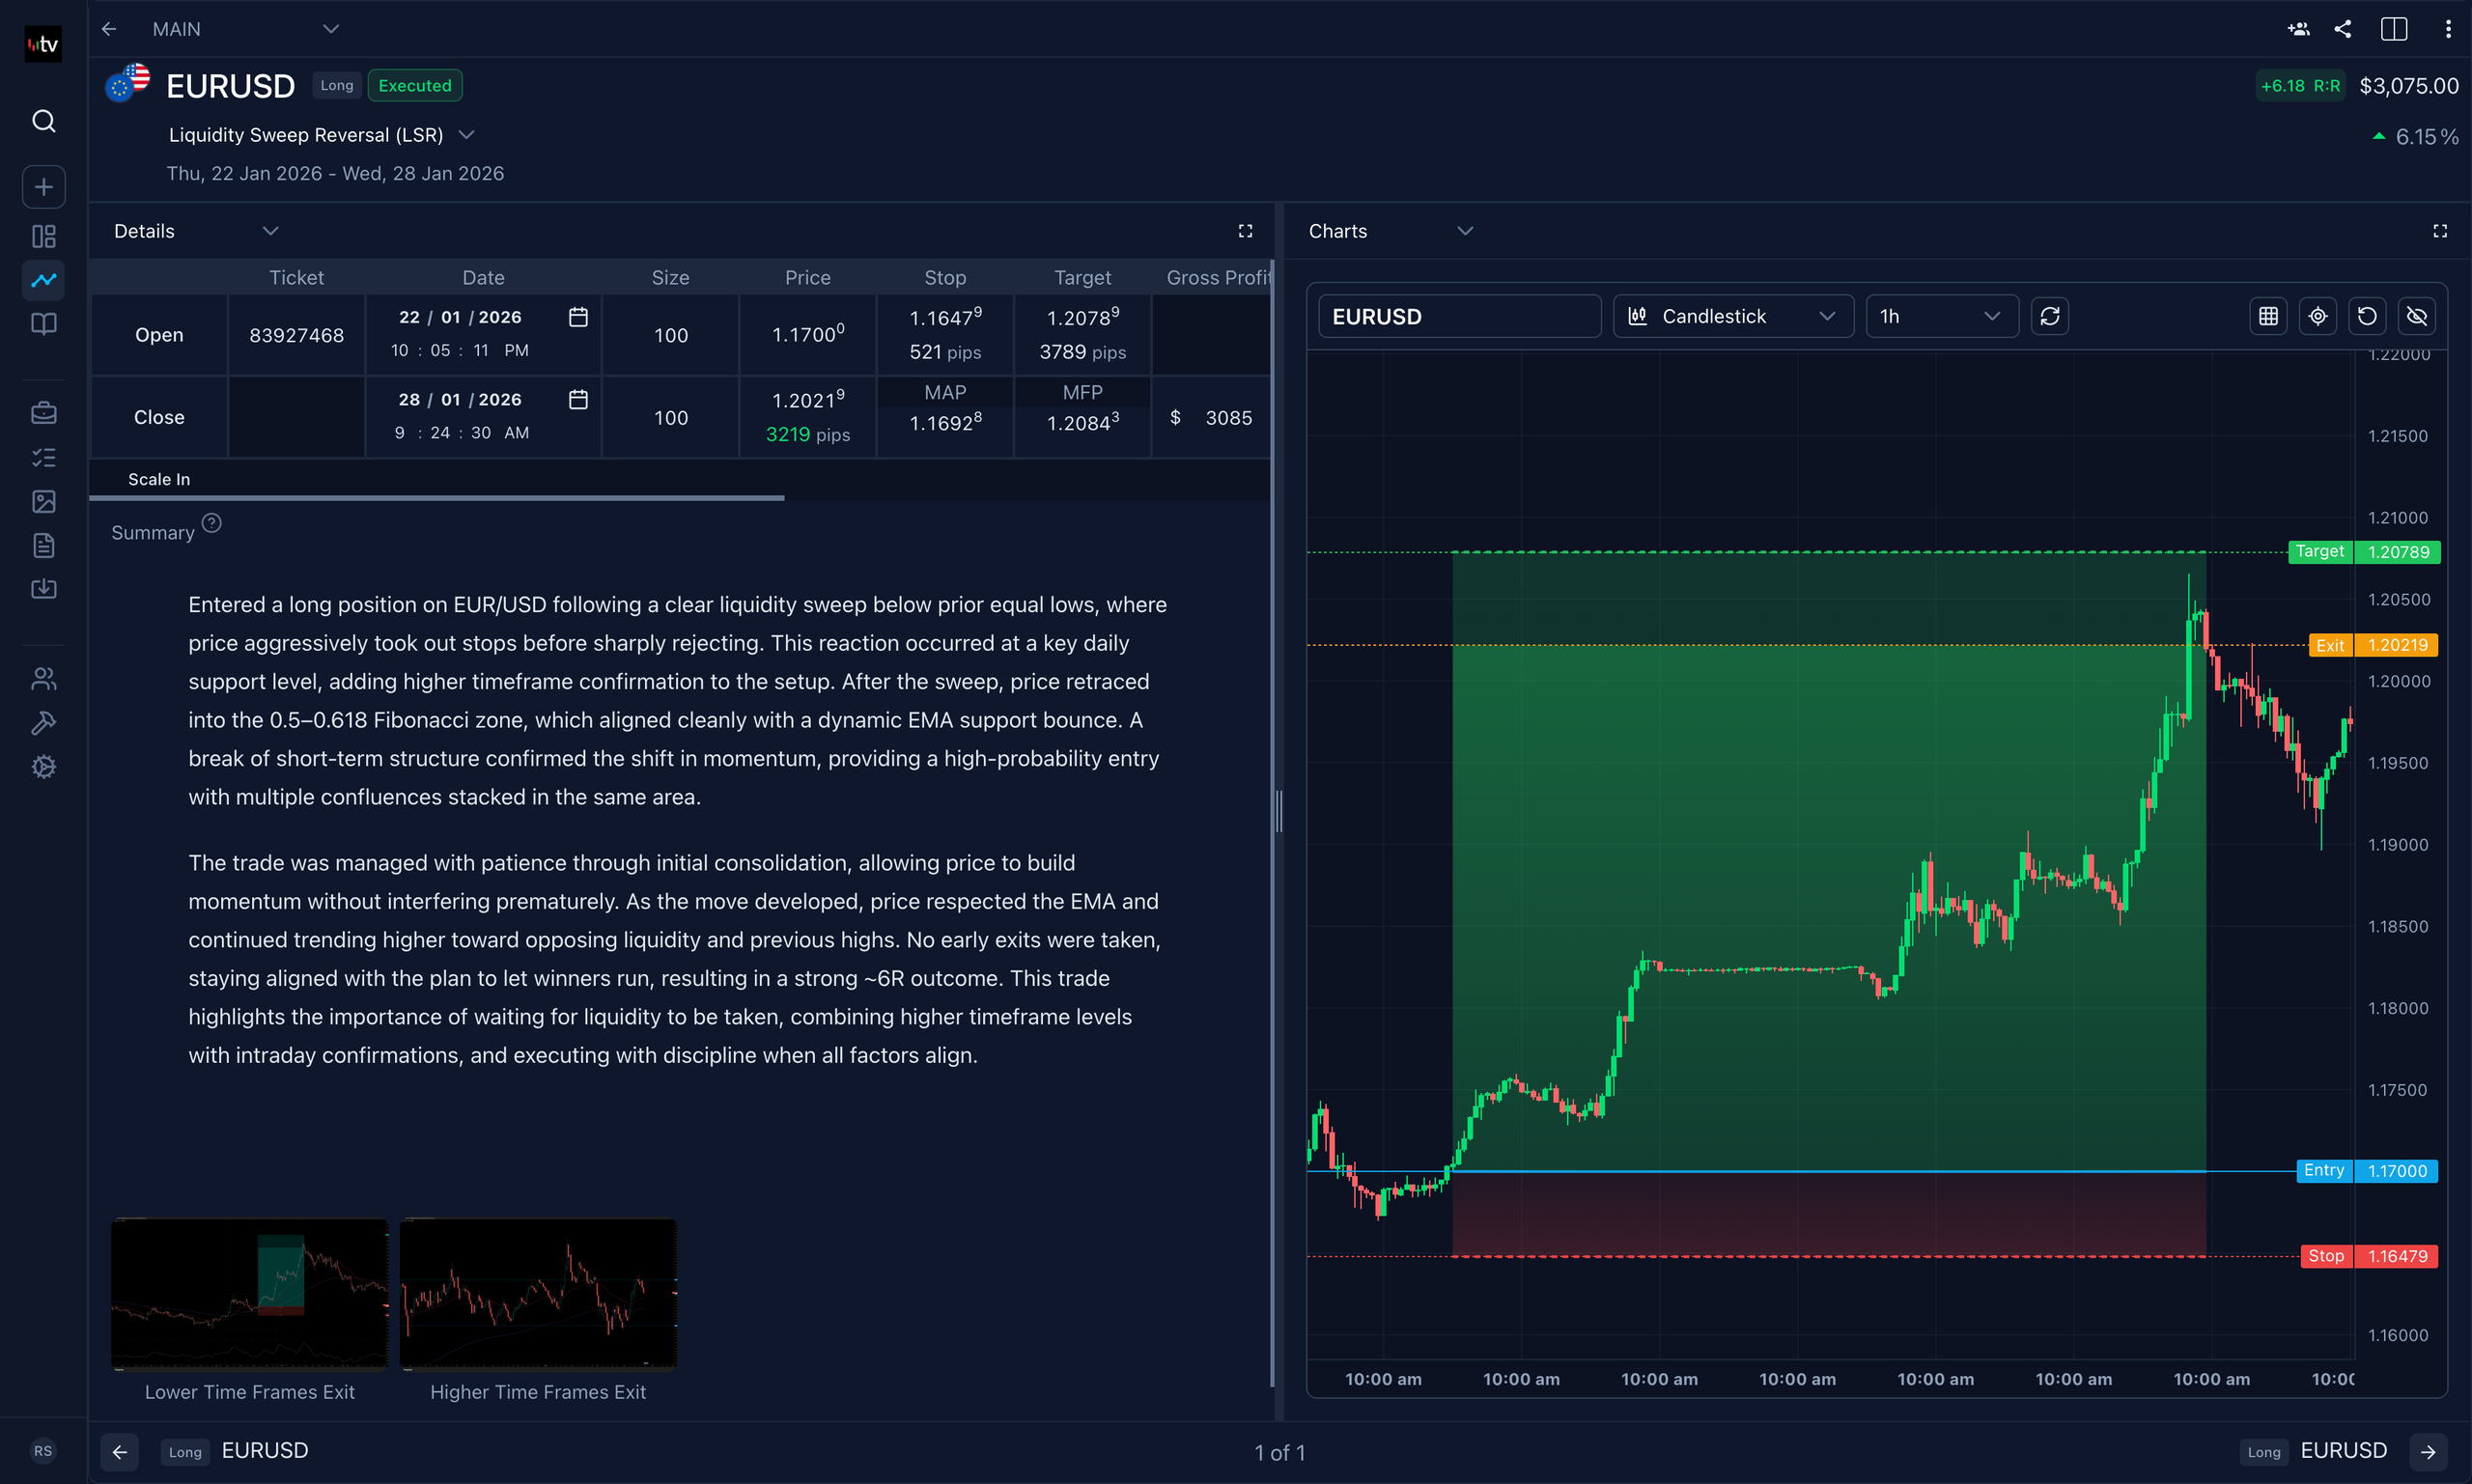Click the MFP 1.2084 value cell
Viewport: 2472px width, 1484px height.
(x=1083, y=423)
